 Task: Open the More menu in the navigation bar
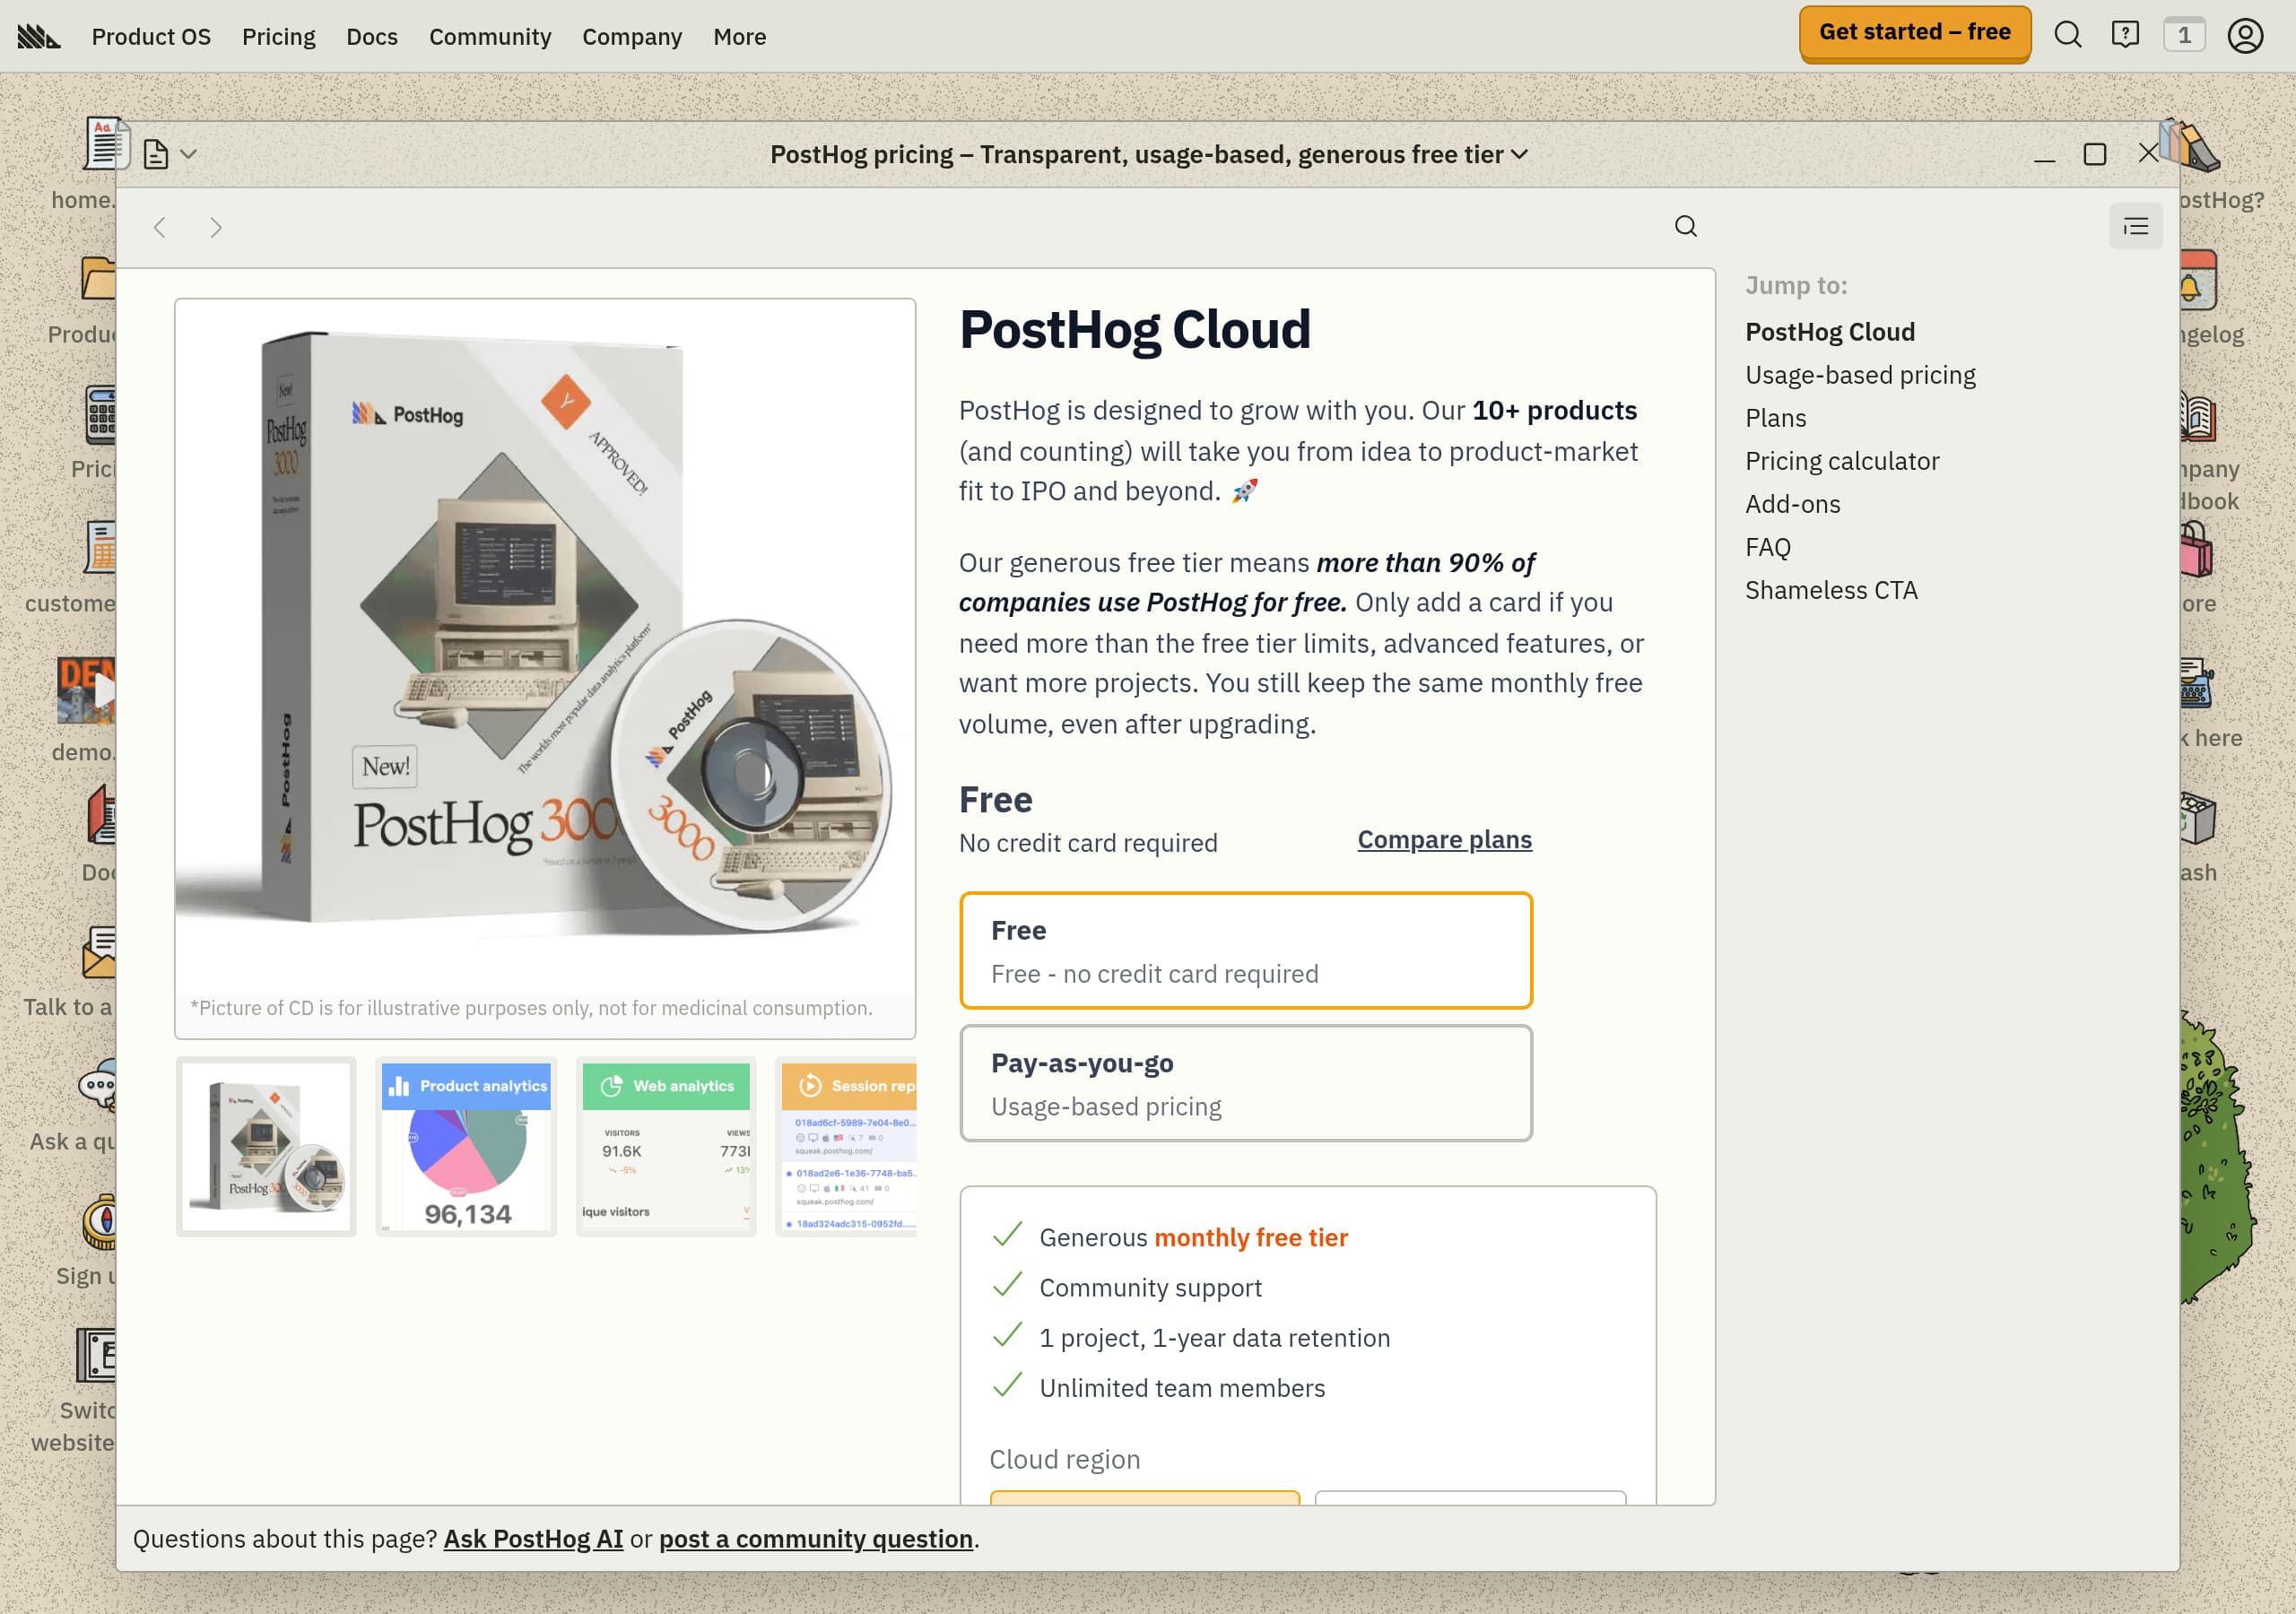[x=739, y=37]
